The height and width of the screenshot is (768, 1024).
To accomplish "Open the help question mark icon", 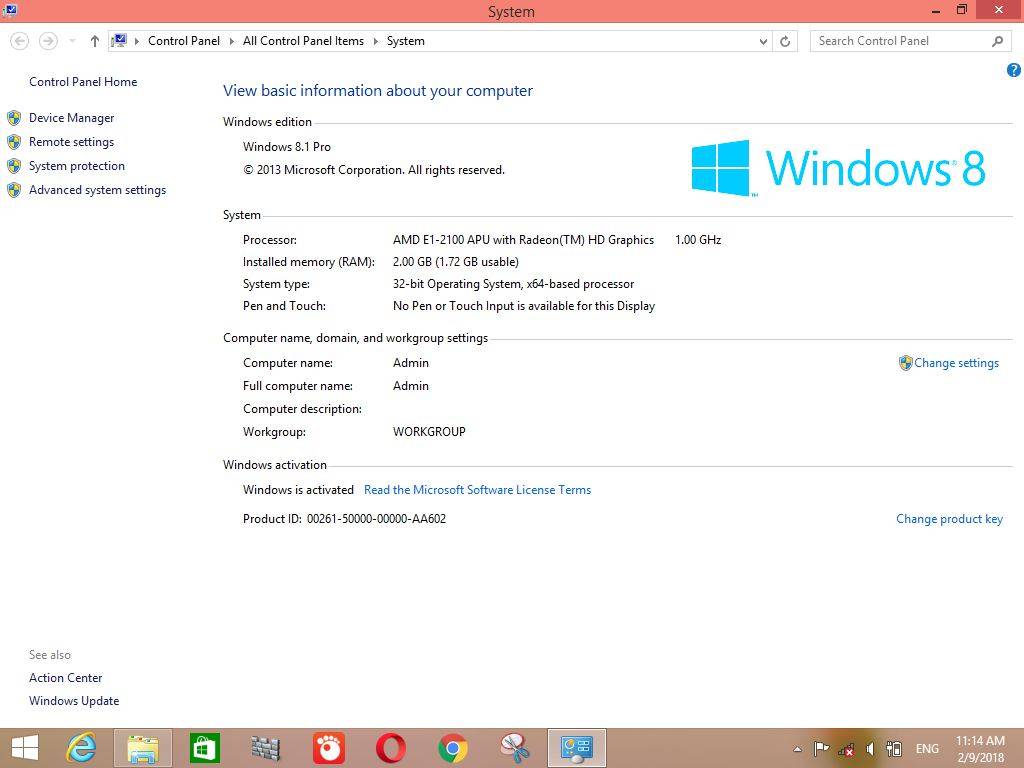I will tap(1014, 70).
